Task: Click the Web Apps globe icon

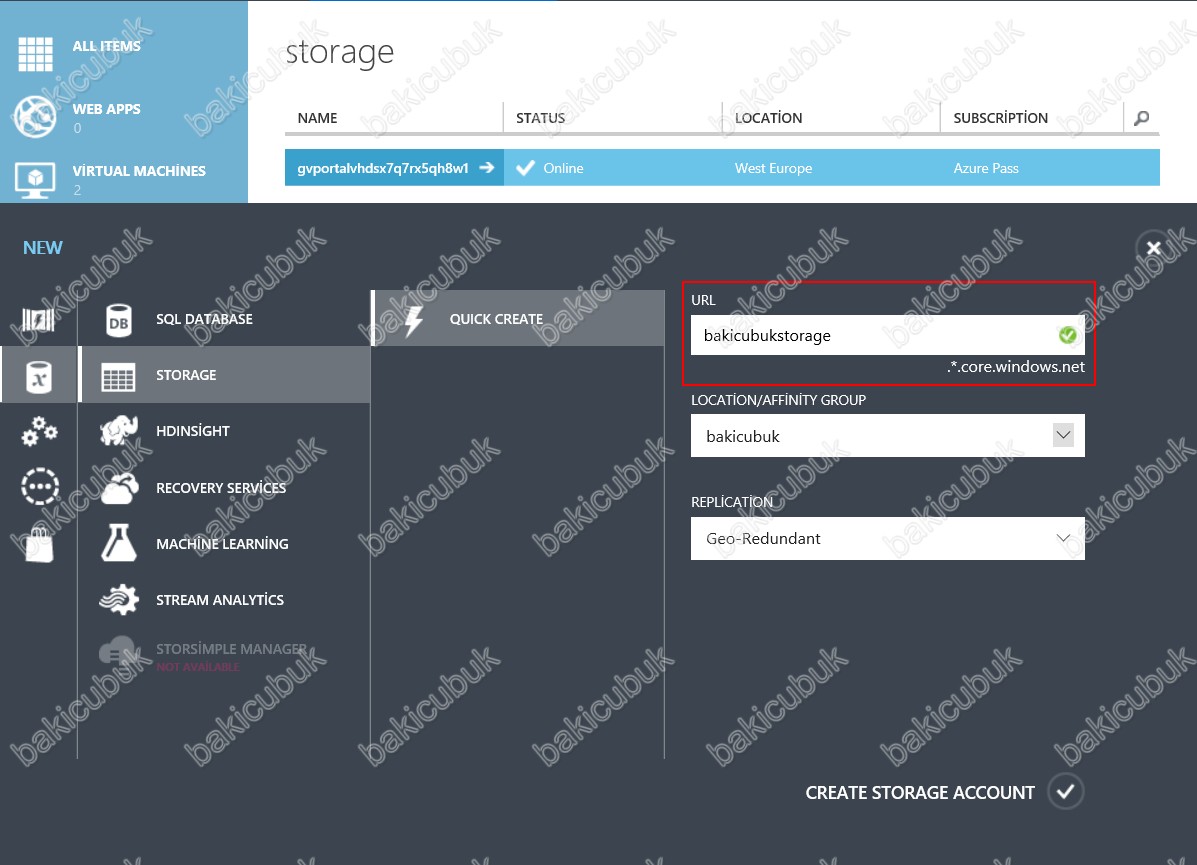Action: (35, 117)
